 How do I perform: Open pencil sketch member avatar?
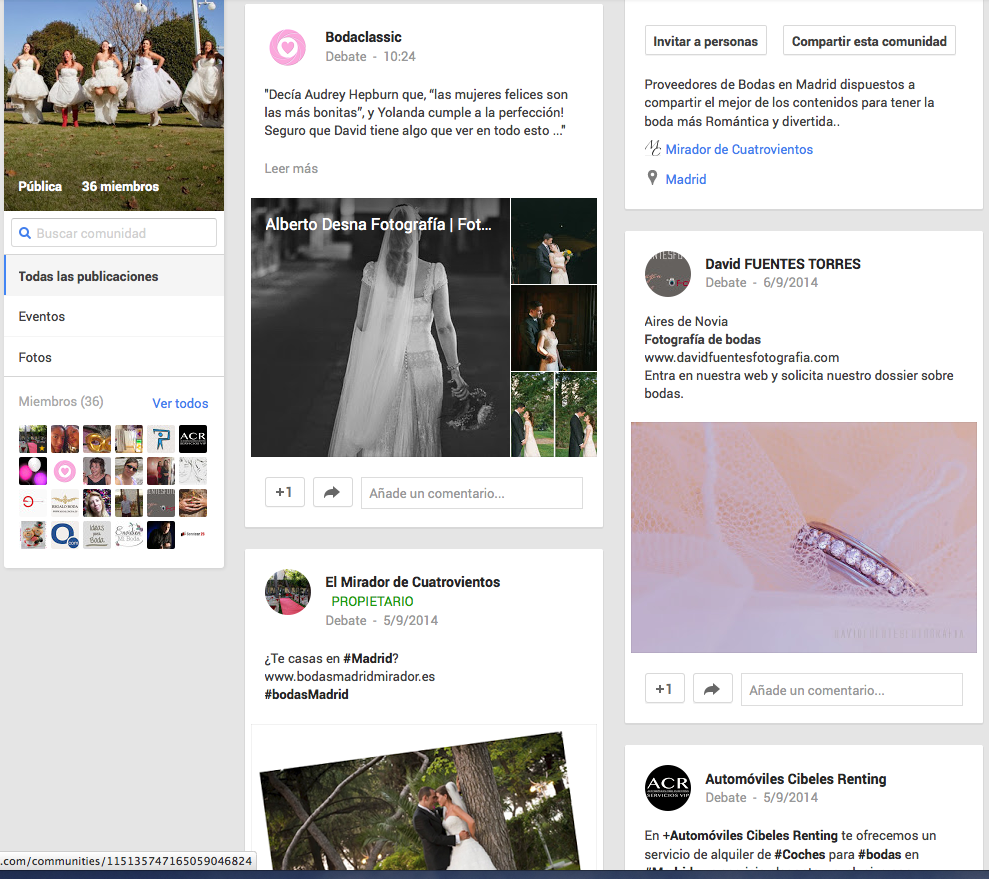coord(192,471)
